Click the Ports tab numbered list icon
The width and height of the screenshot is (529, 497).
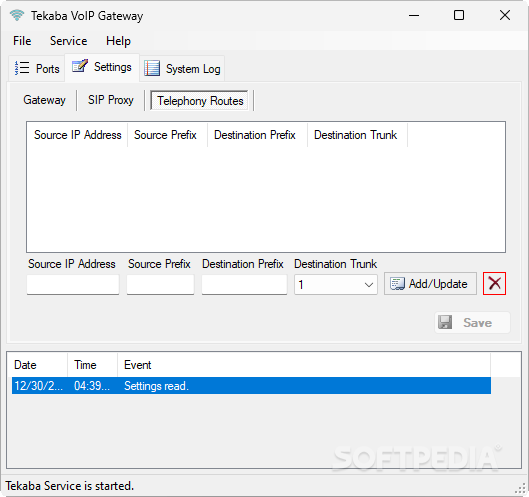[x=22, y=68]
